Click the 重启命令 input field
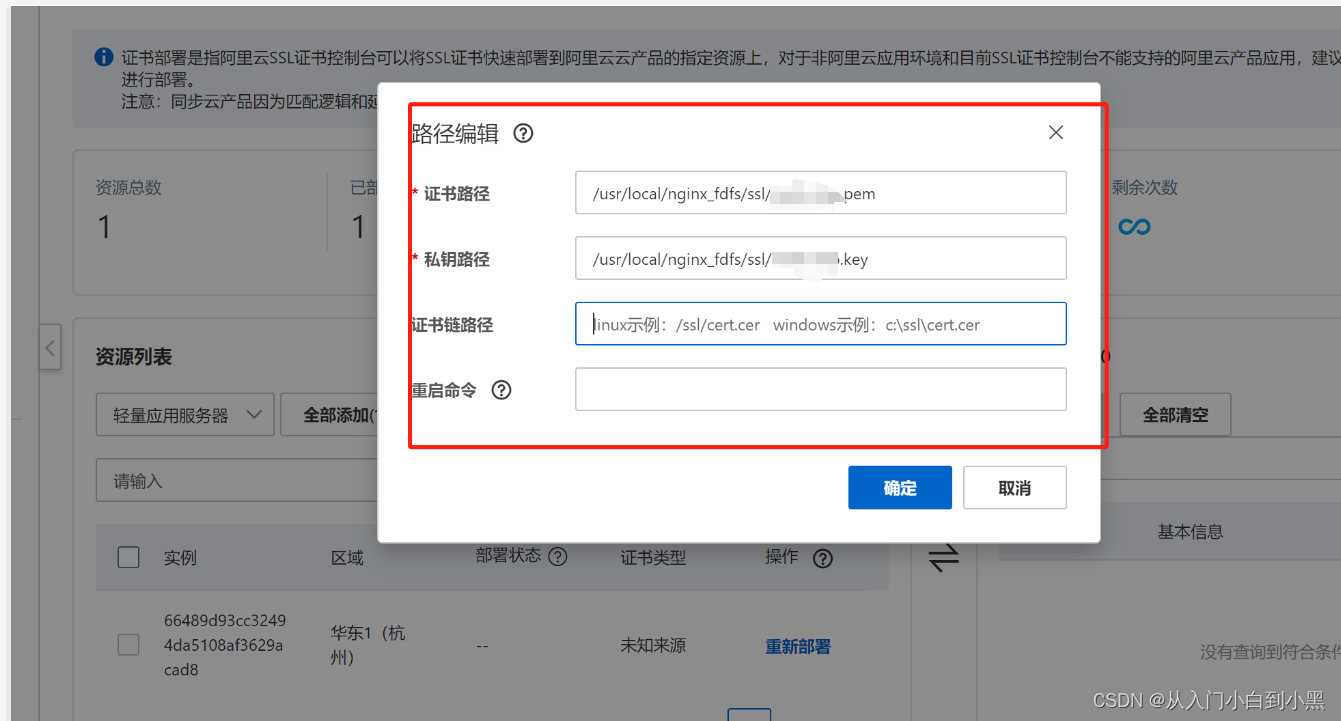The image size is (1341, 721). tap(821, 389)
